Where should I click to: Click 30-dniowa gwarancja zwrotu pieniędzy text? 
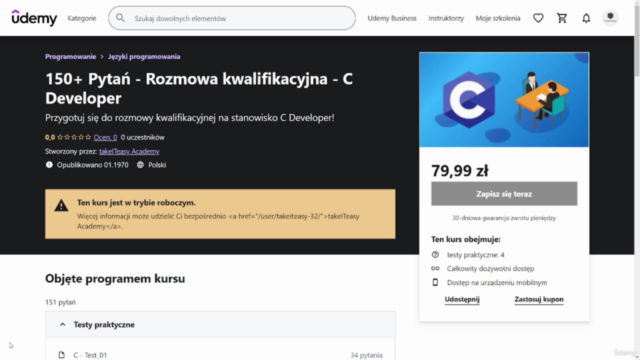click(x=504, y=218)
